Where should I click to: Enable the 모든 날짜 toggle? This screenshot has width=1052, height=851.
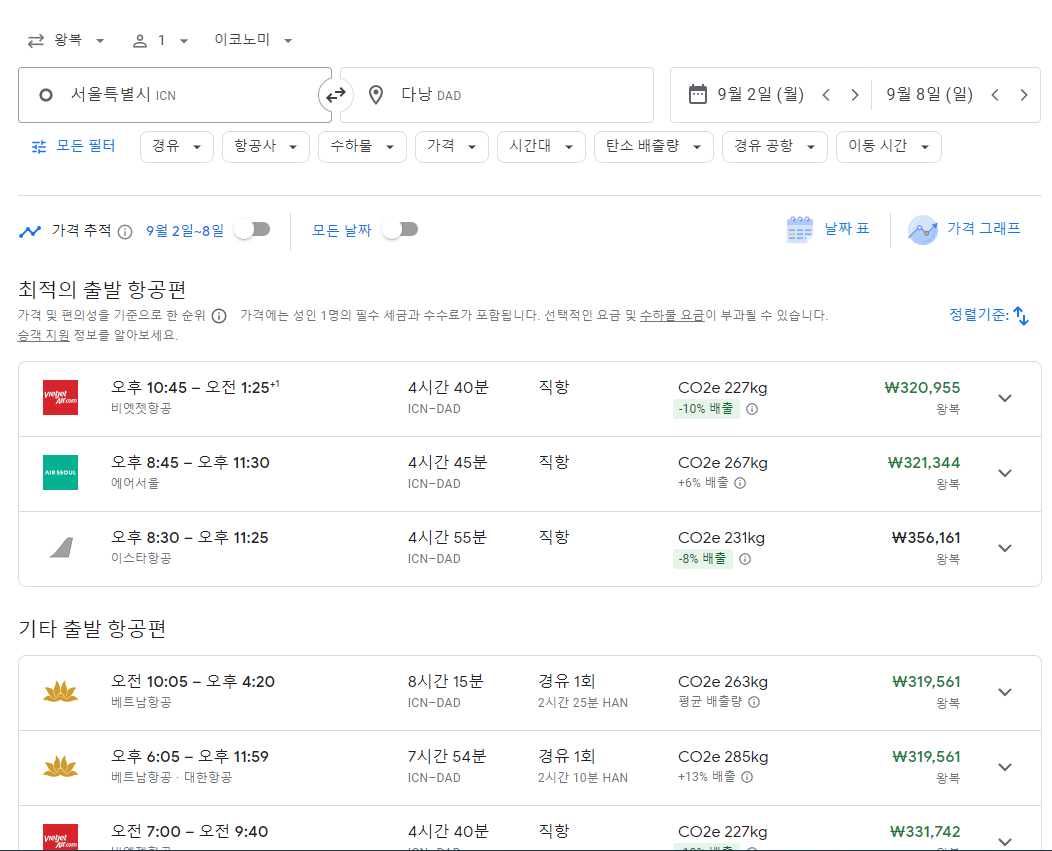[400, 229]
